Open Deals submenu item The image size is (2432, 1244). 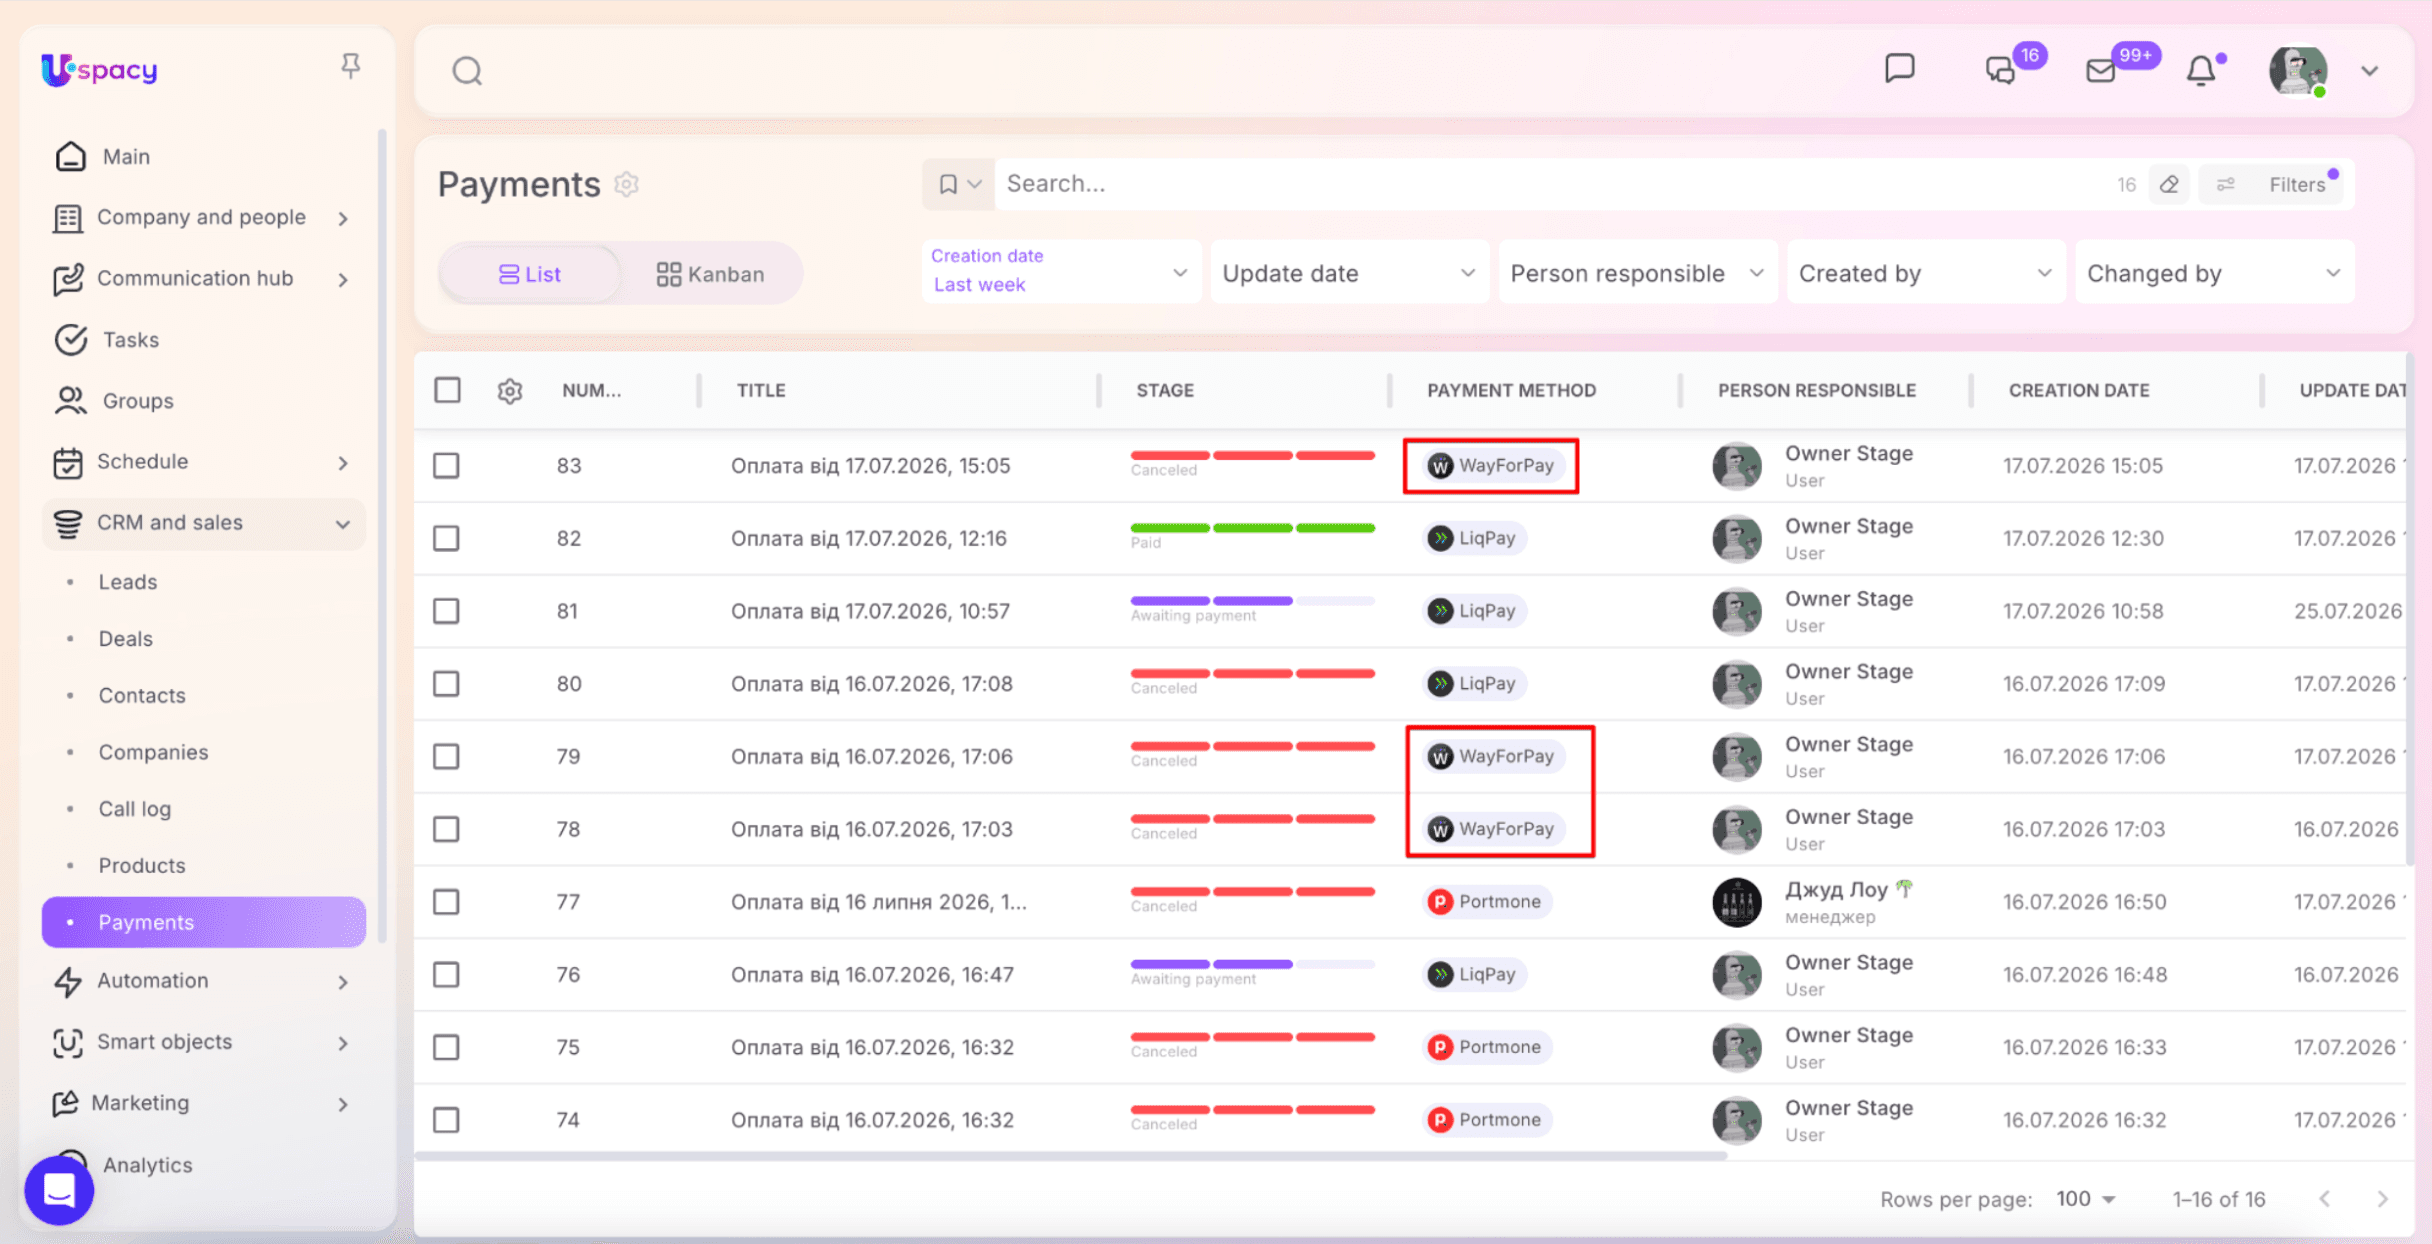[125, 639]
